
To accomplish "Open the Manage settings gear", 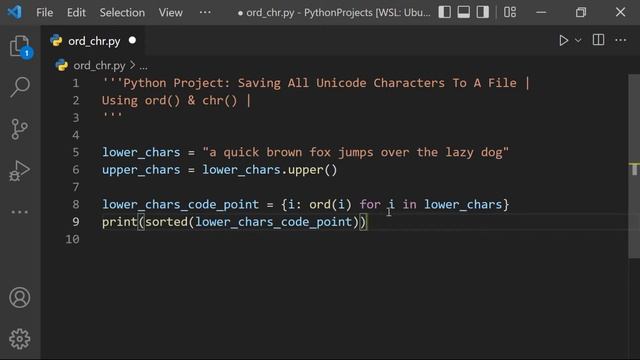I will pyautogui.click(x=20, y=339).
